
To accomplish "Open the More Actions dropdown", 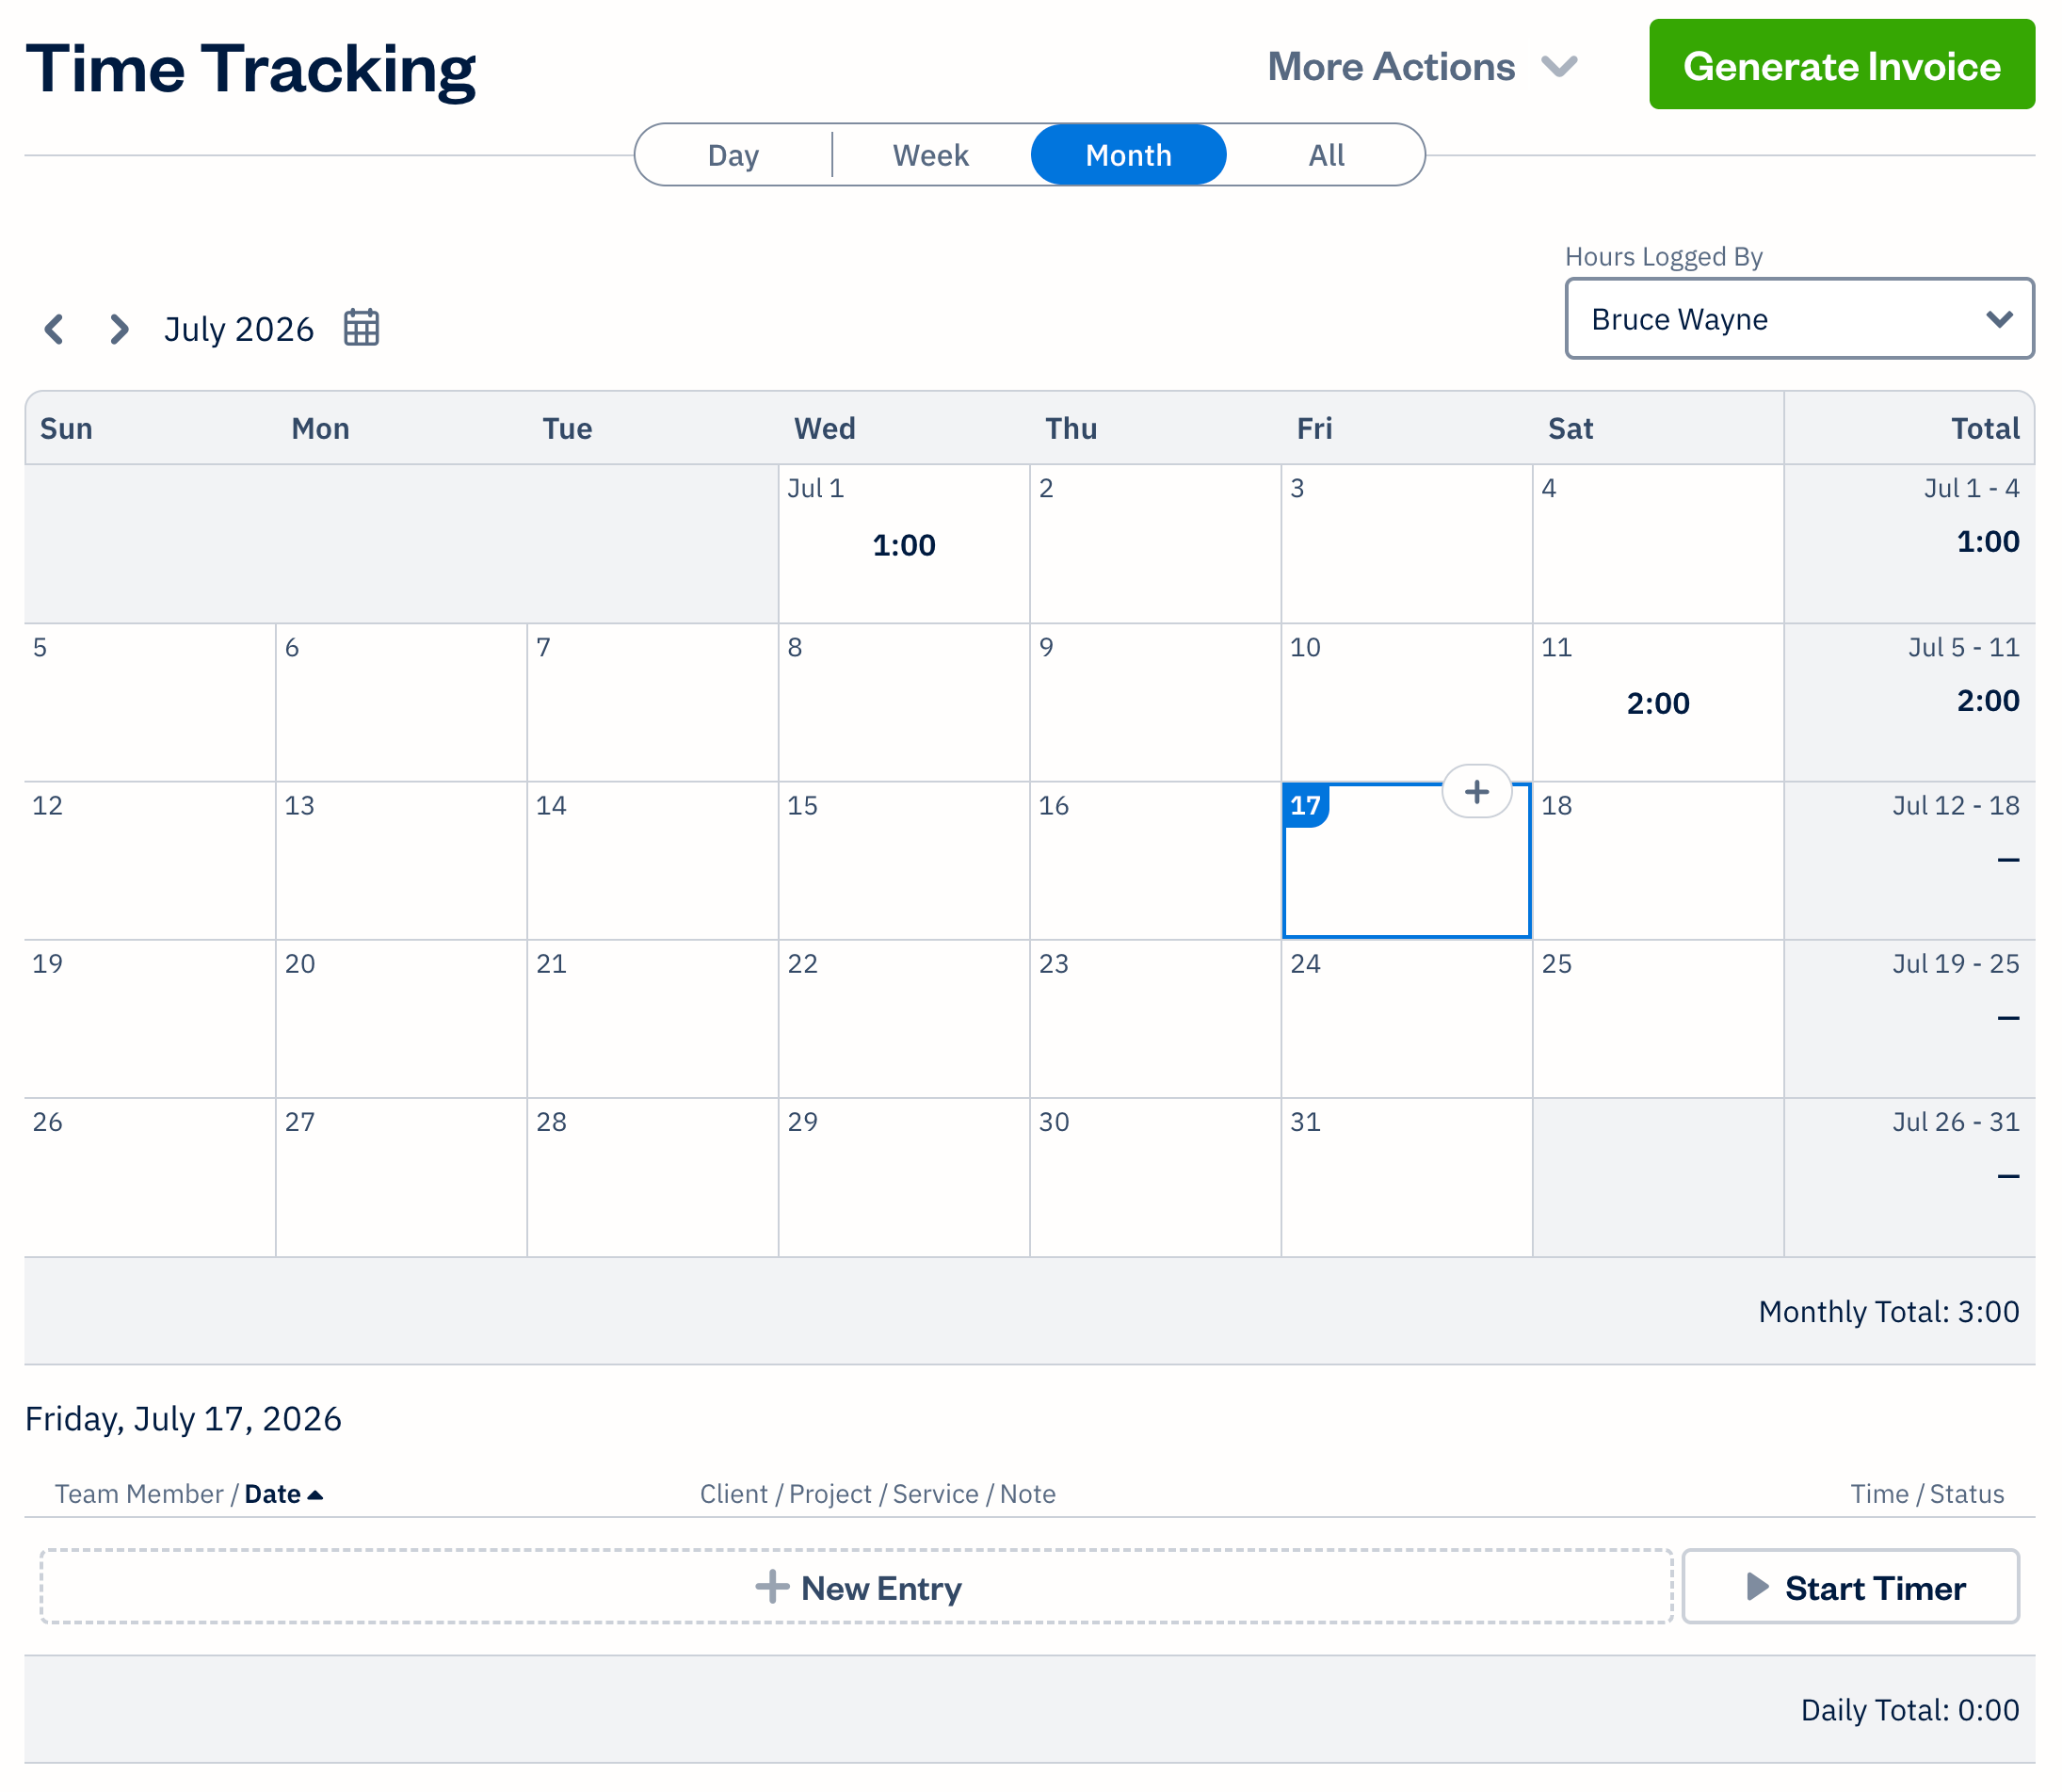I will point(1423,67).
